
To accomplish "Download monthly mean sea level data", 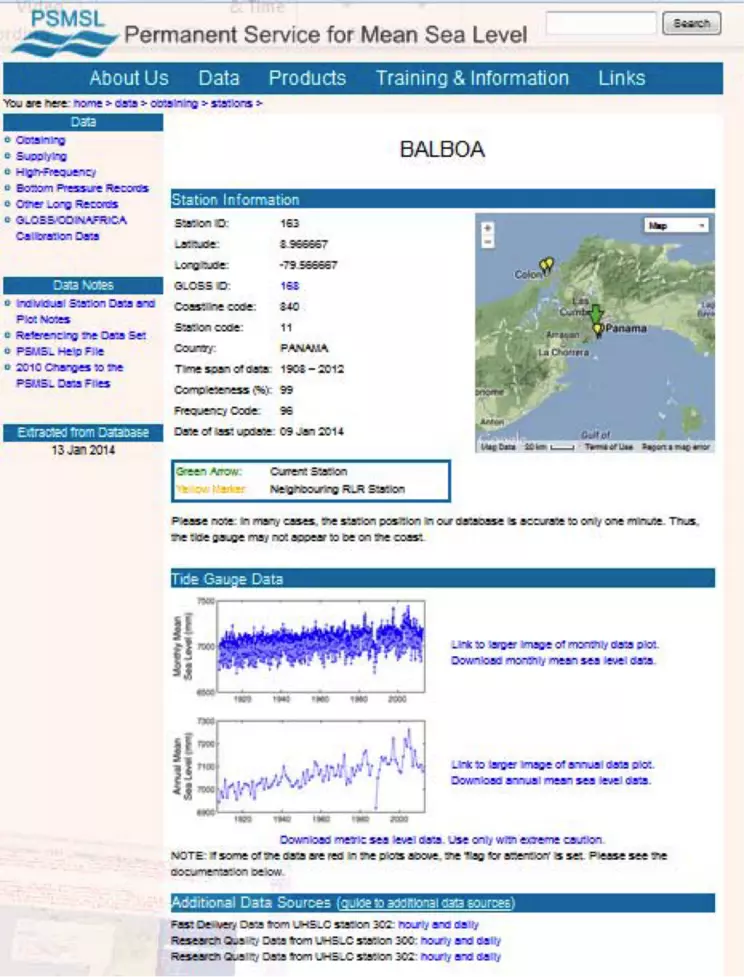I will tap(553, 660).
